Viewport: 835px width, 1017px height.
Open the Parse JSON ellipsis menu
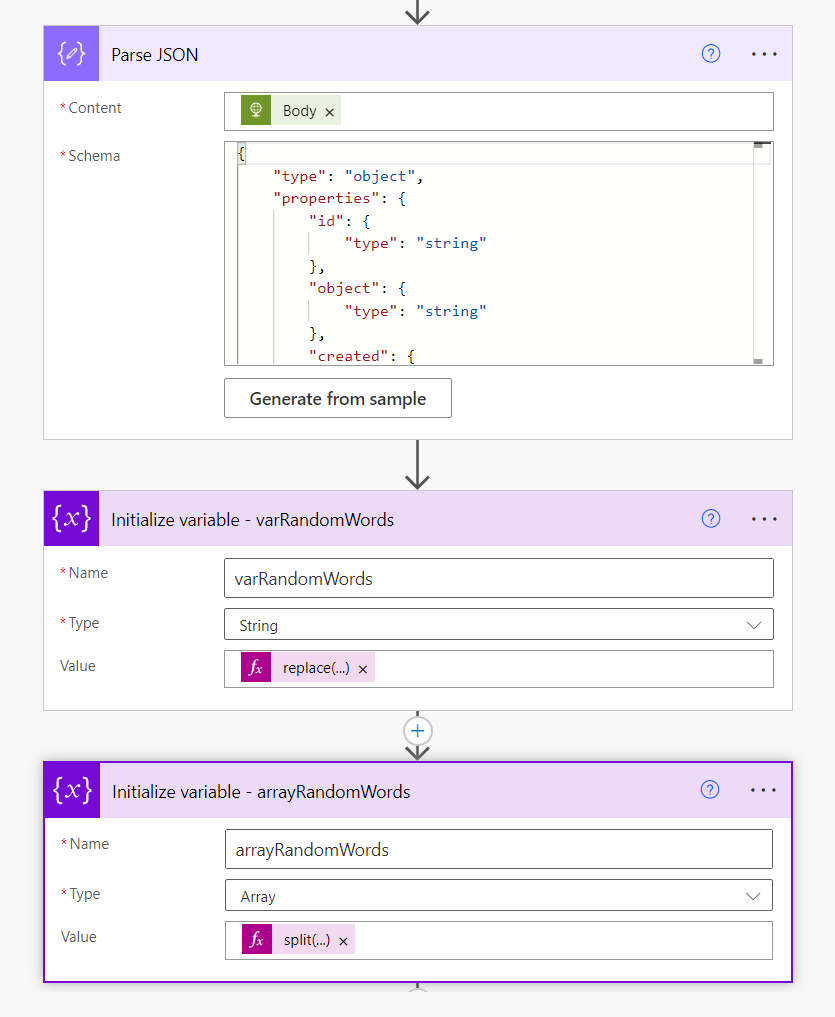click(x=764, y=54)
